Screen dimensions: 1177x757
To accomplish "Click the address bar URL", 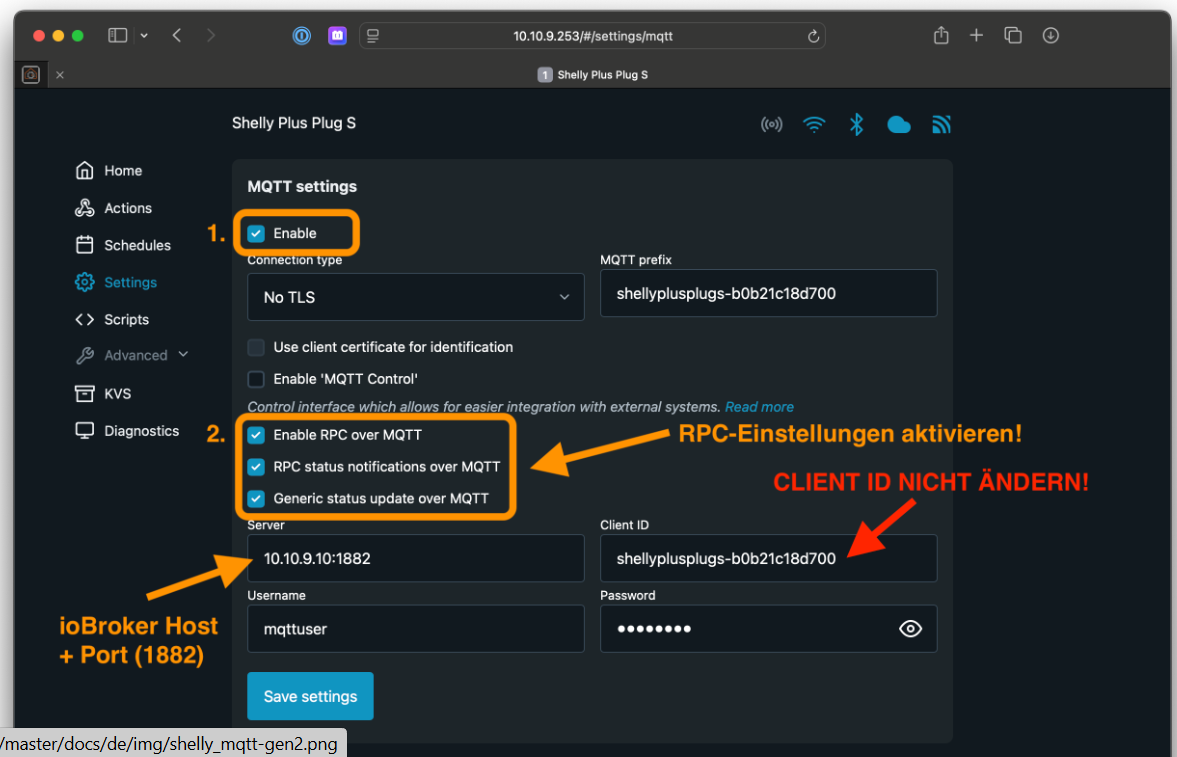I will 593,36.
